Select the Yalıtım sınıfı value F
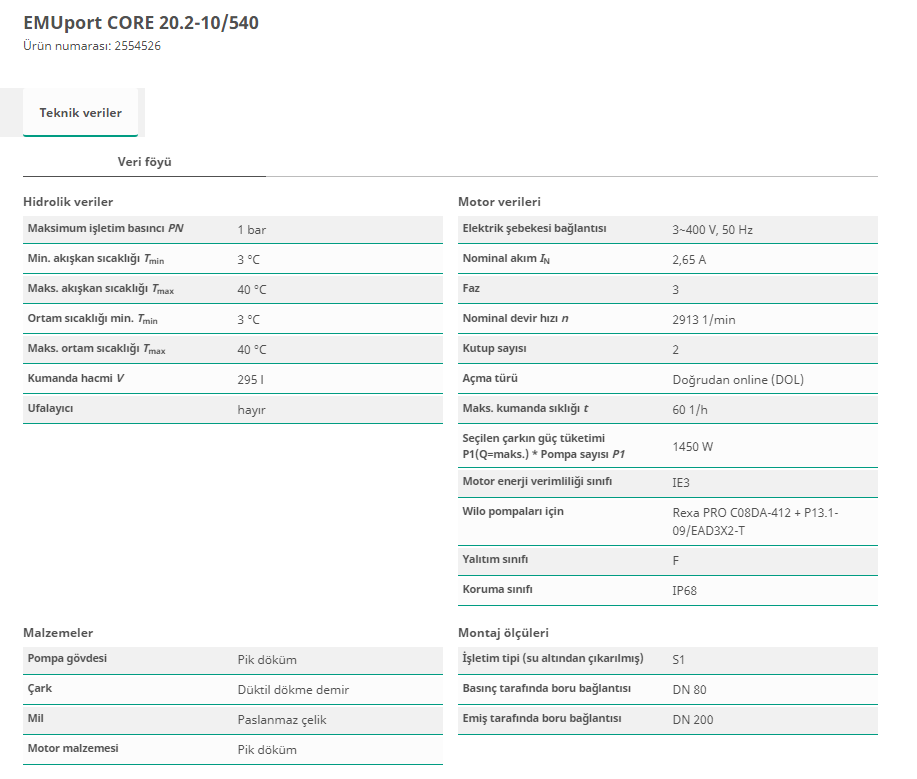Image resolution: width=917 pixels, height=779 pixels. pos(675,561)
